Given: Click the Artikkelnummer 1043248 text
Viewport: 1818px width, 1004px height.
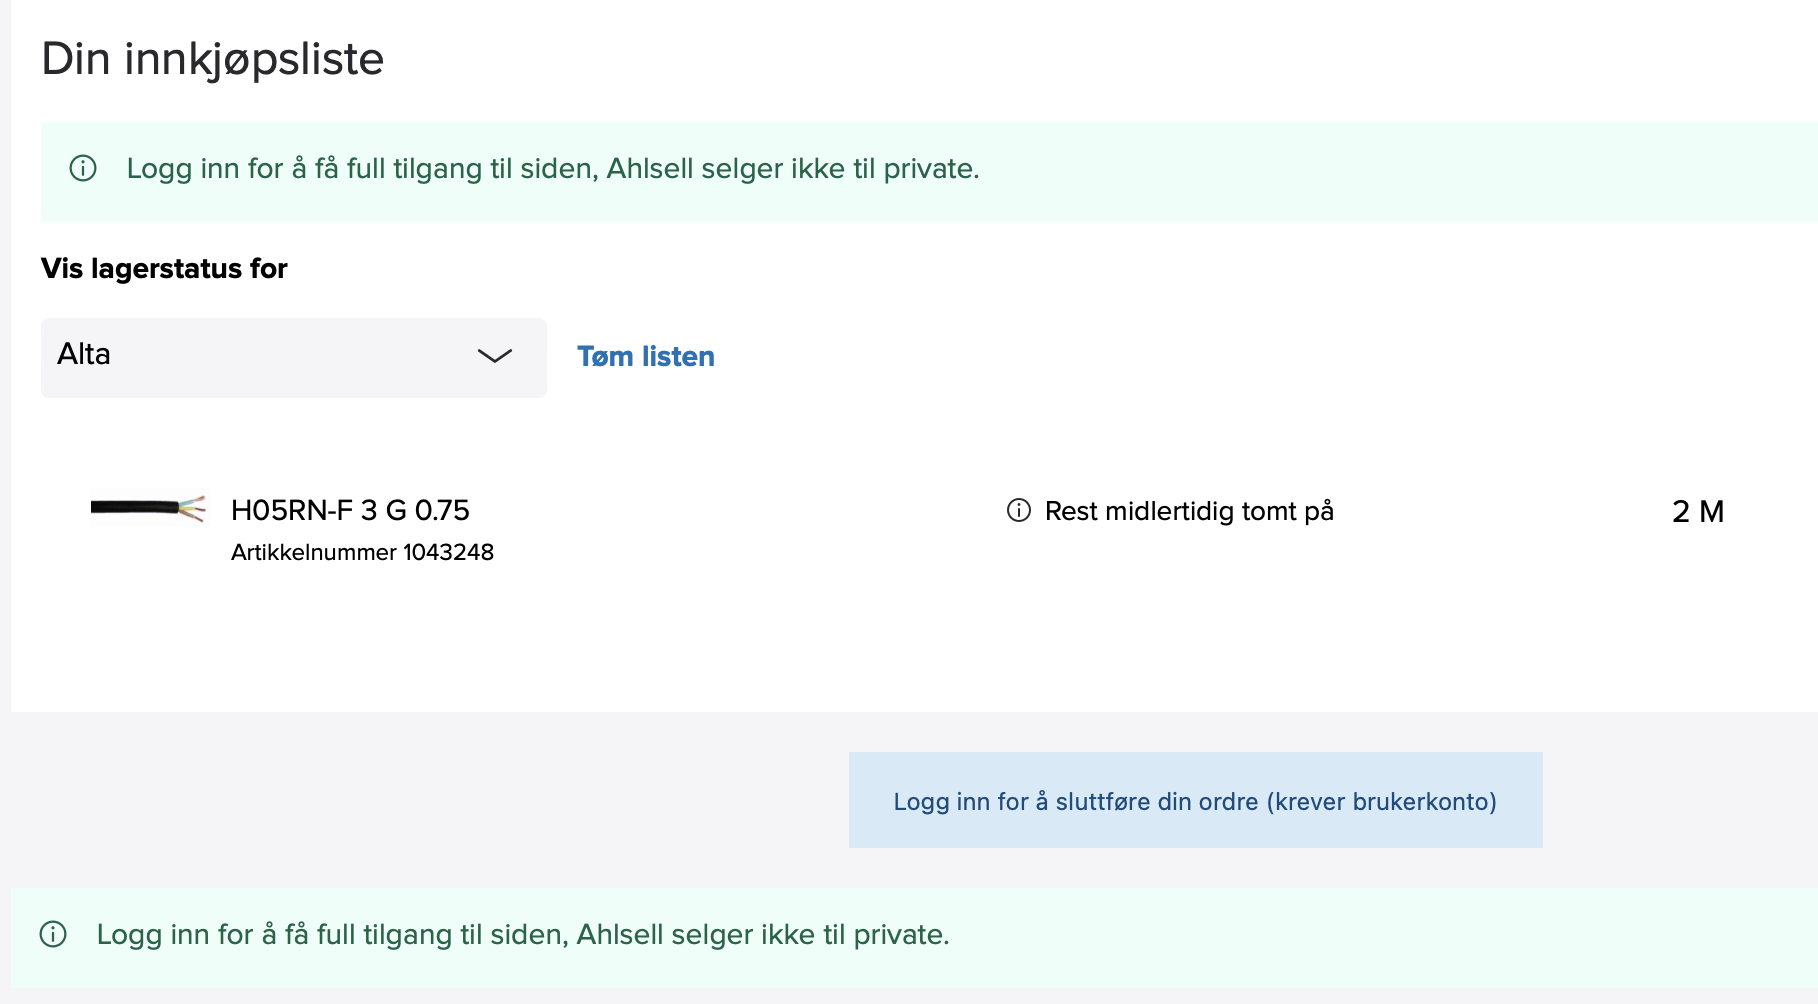Looking at the screenshot, I should (362, 552).
